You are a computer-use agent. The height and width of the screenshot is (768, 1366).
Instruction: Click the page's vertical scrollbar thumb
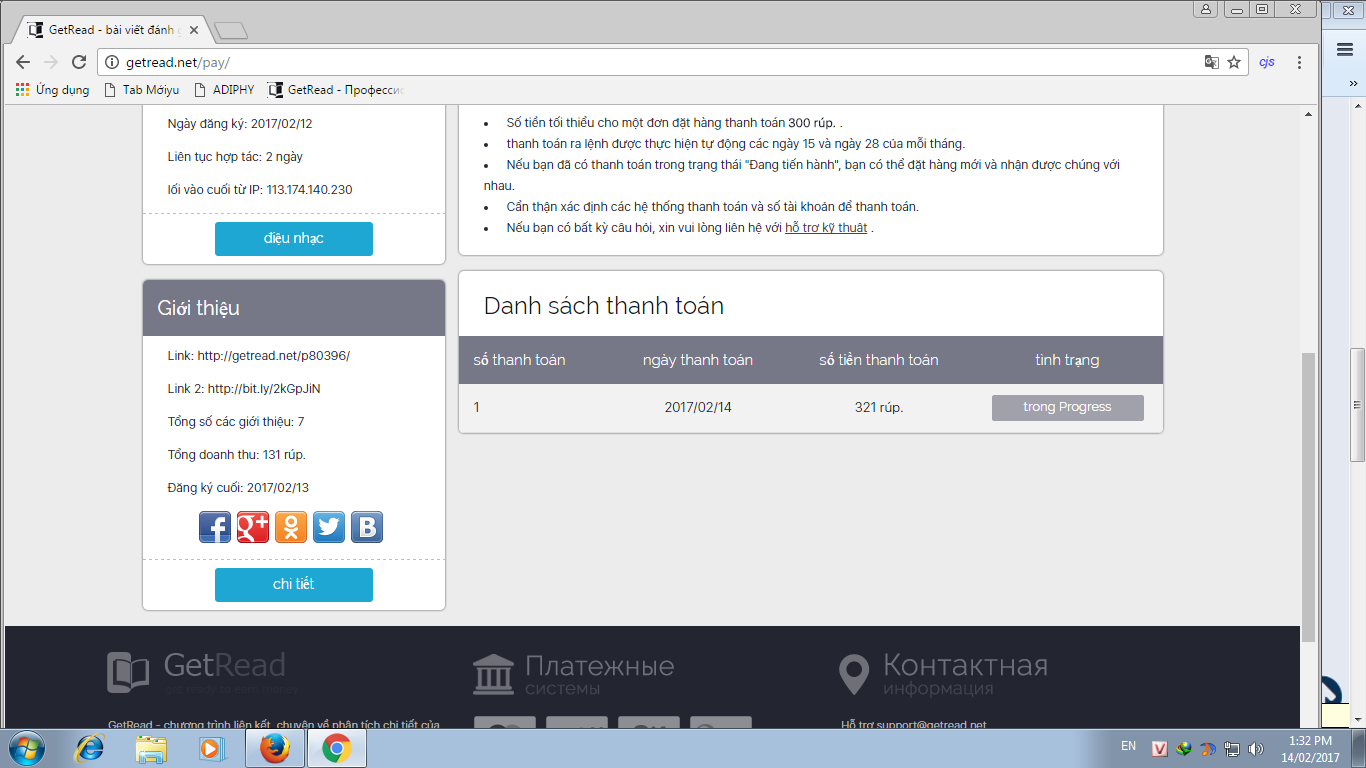1308,497
